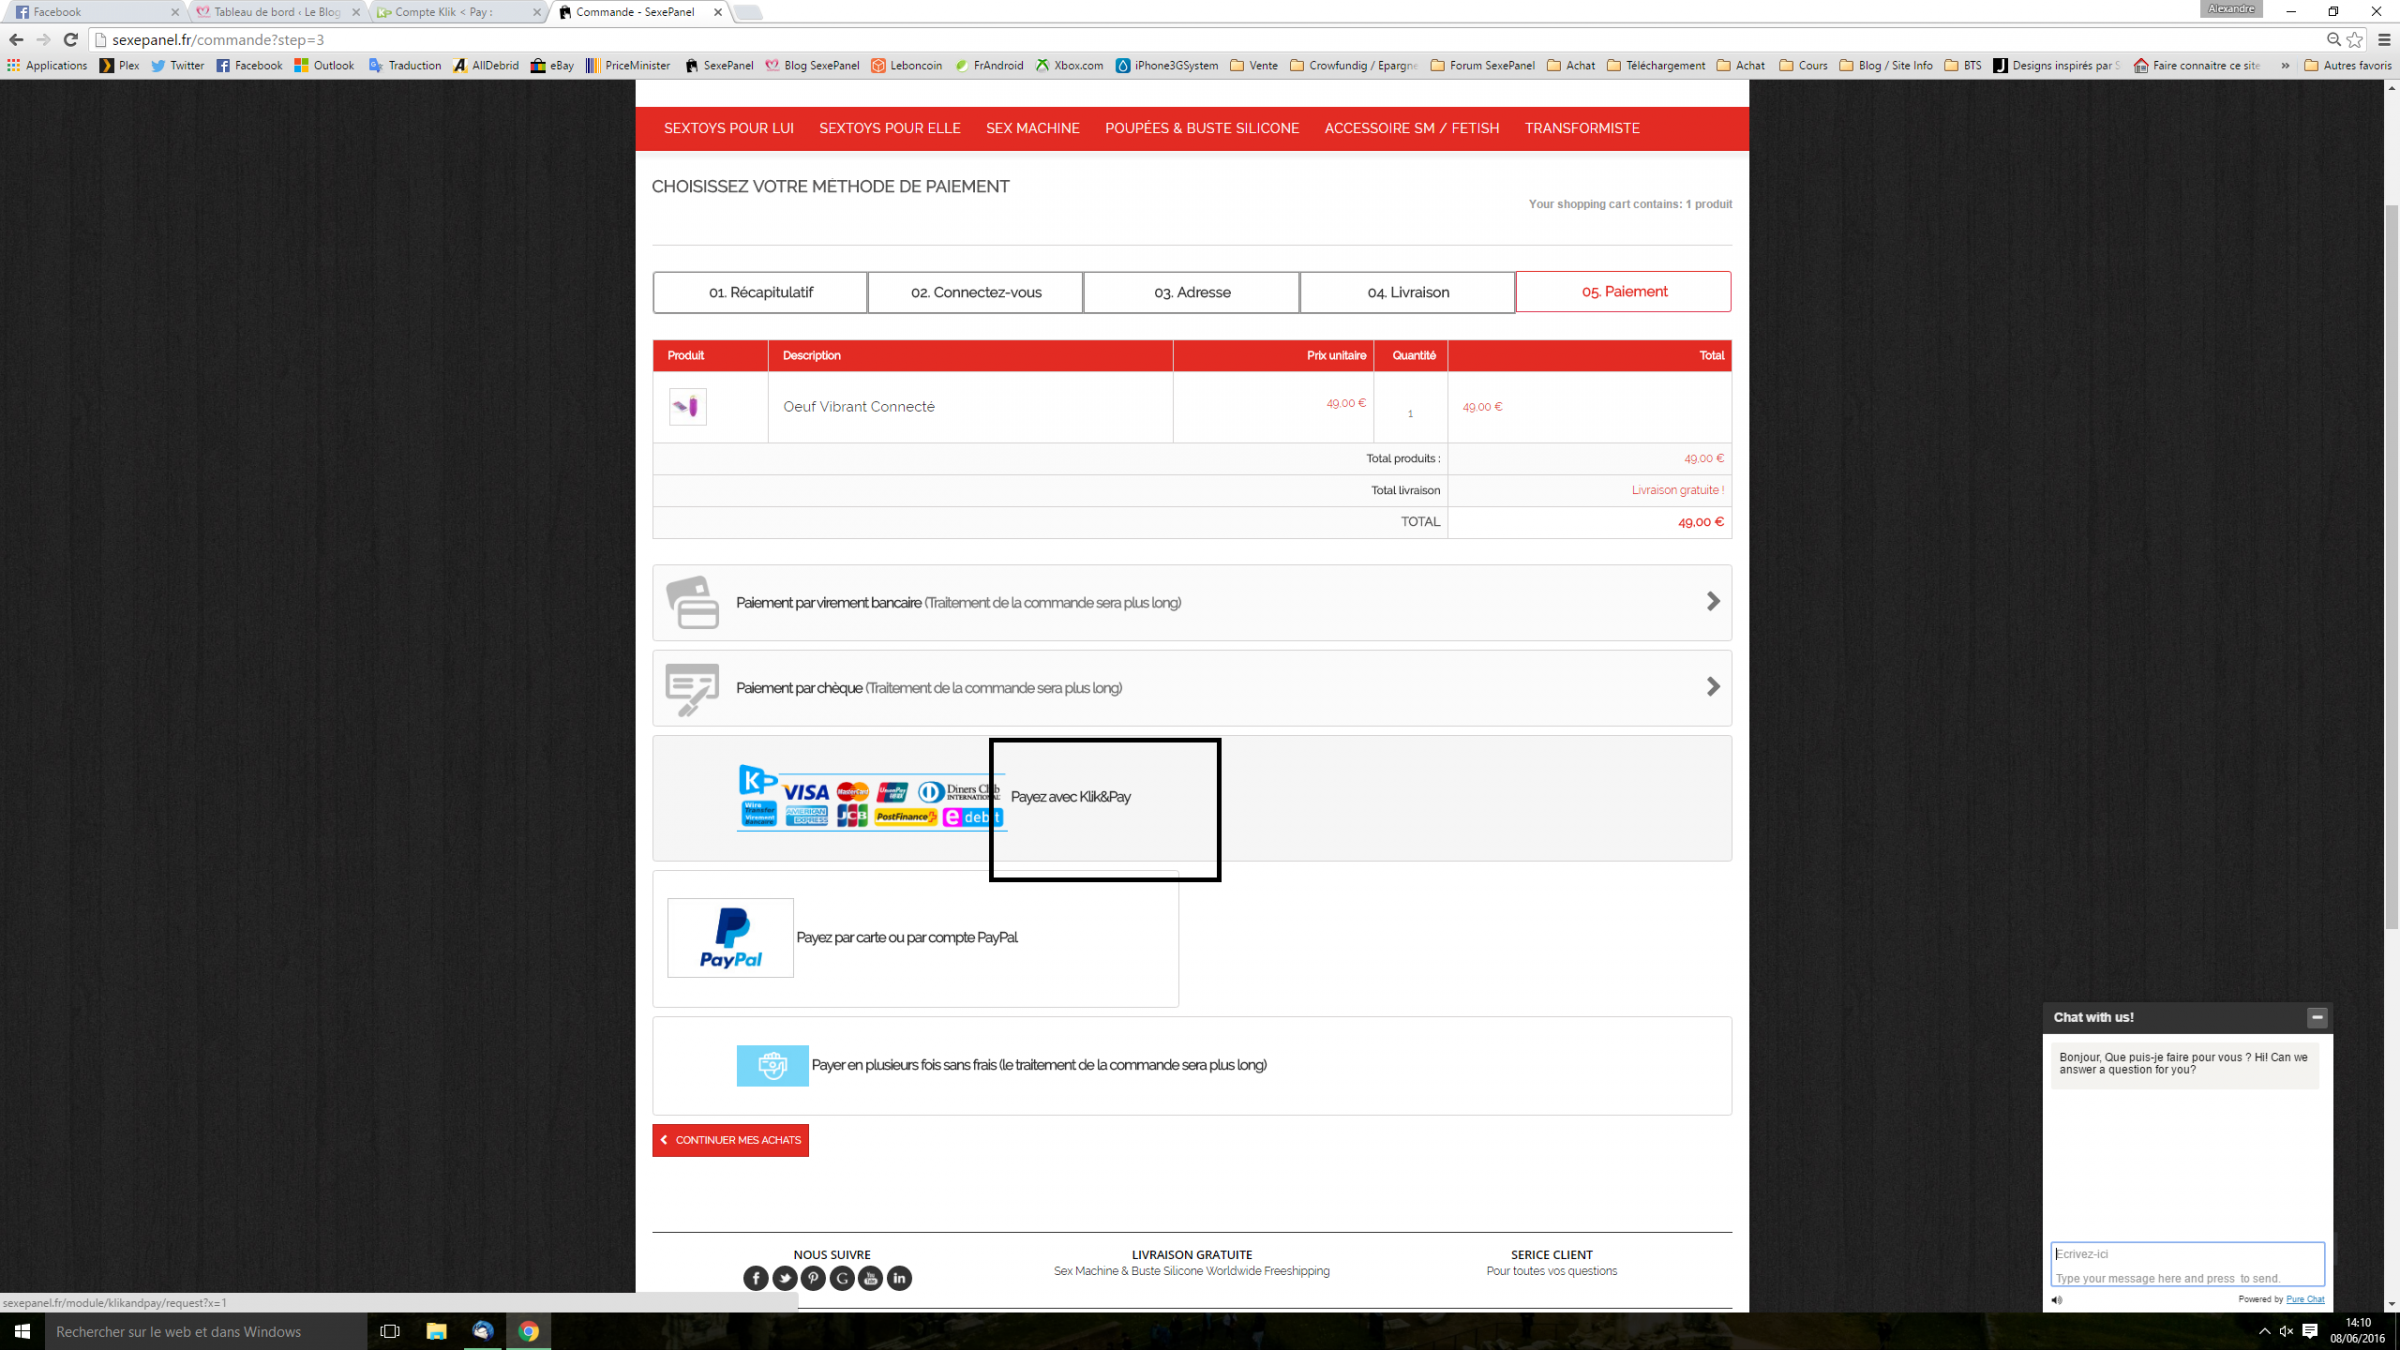
Task: Open SEXTOYS POUR ELLE menu
Action: pos(890,128)
